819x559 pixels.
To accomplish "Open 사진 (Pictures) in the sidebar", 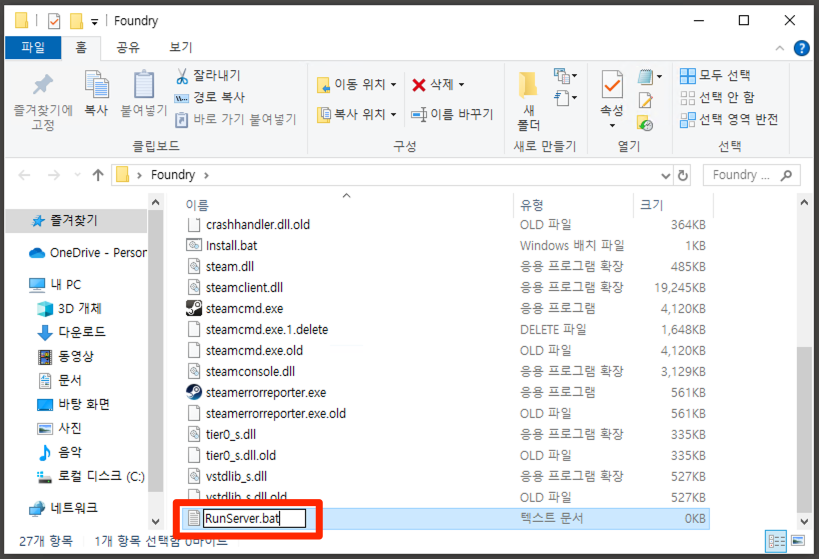I will click(60, 429).
